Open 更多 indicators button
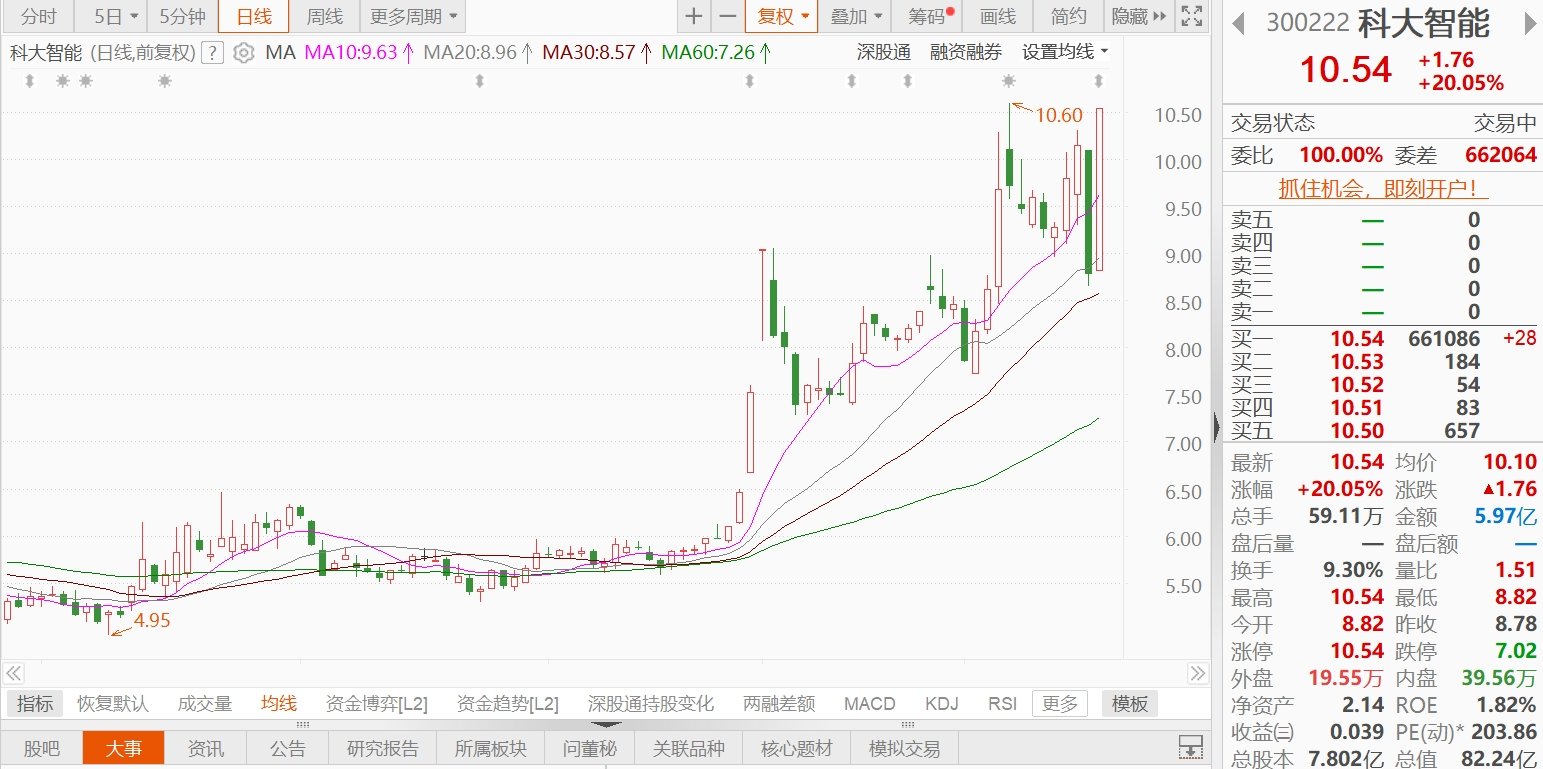Viewport: 1543px width, 769px height. [1060, 703]
